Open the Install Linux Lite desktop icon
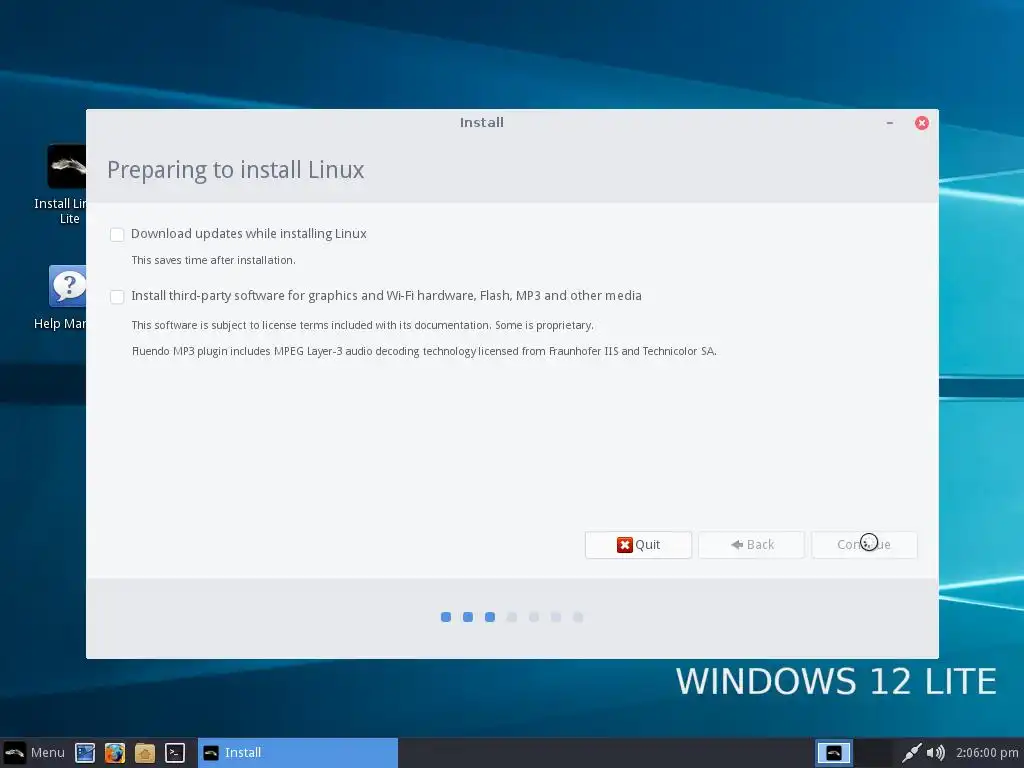Screen dimensions: 1024x768 (x=65, y=184)
